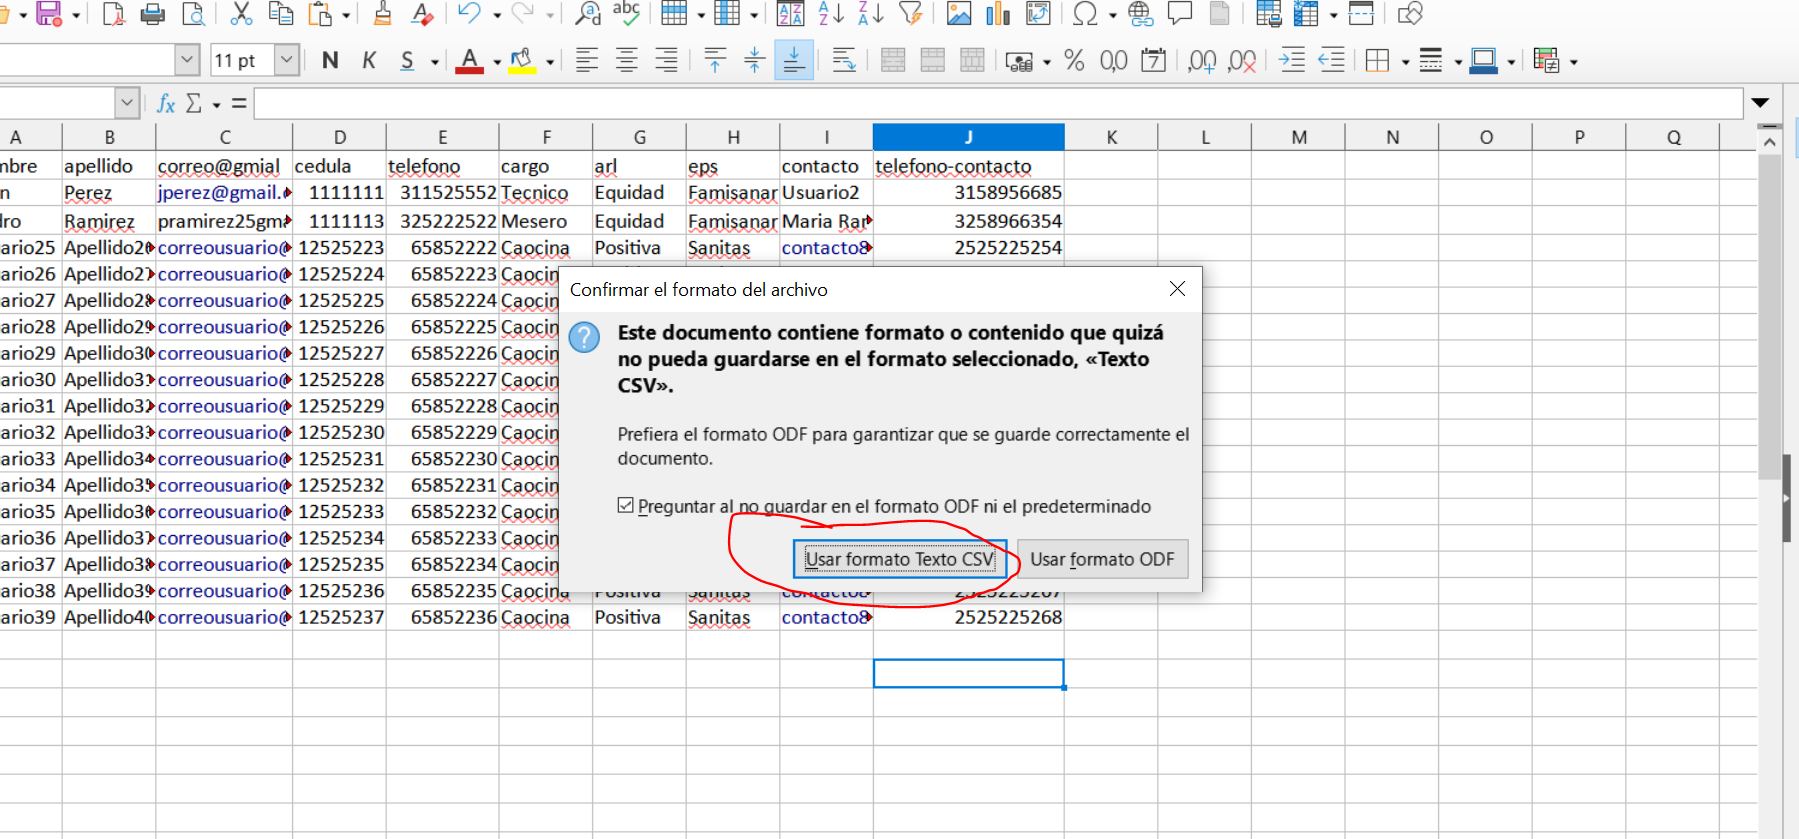This screenshot has width=1799, height=839.
Task: Select column K header
Action: (1111, 137)
